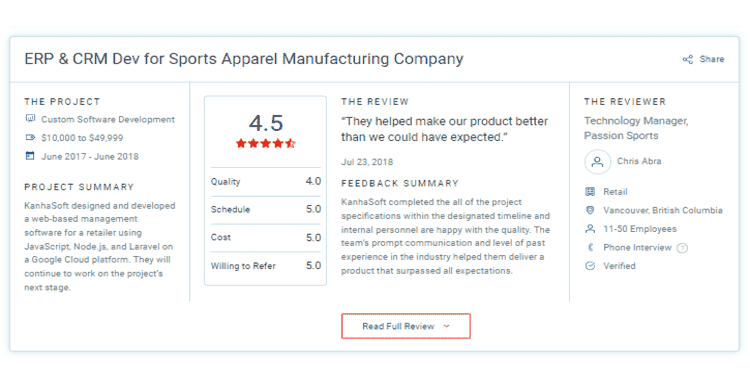Expand the Read Full Review button
This screenshot has width=750, height=385.
click(x=406, y=326)
